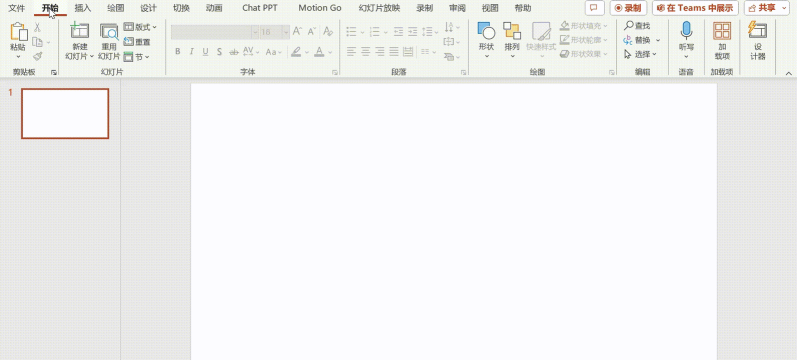Toggle Italic formatting
797x360 pixels.
point(192,51)
